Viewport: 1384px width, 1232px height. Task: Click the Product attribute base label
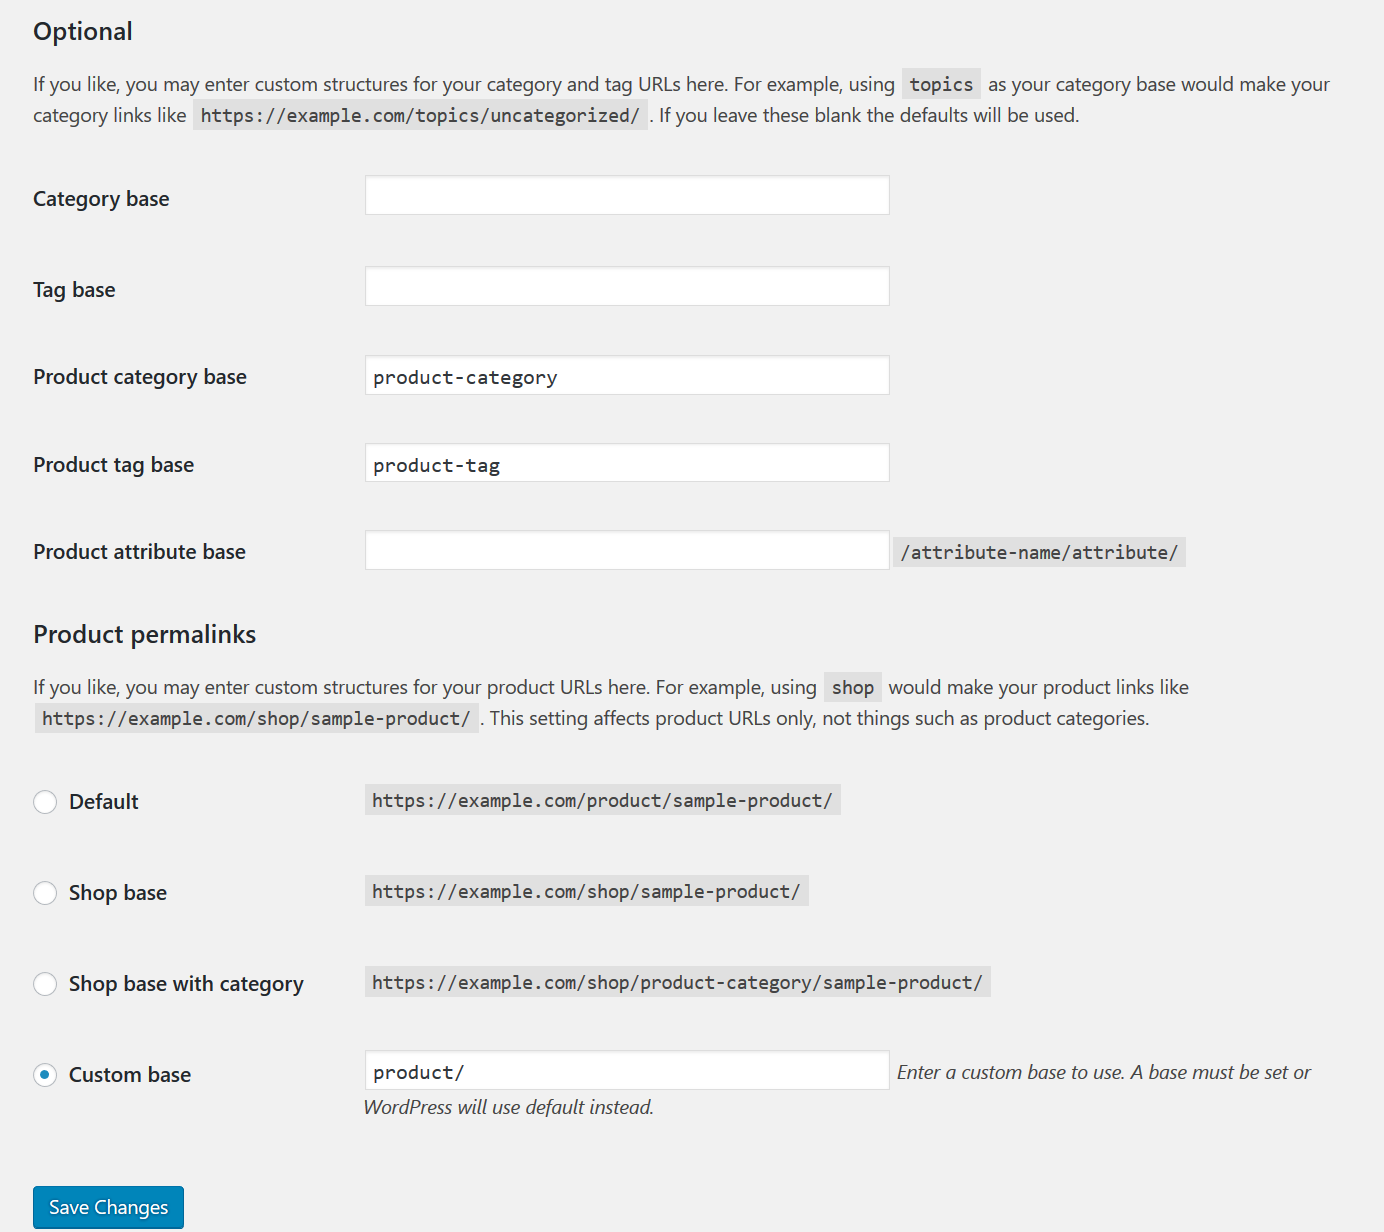139,552
